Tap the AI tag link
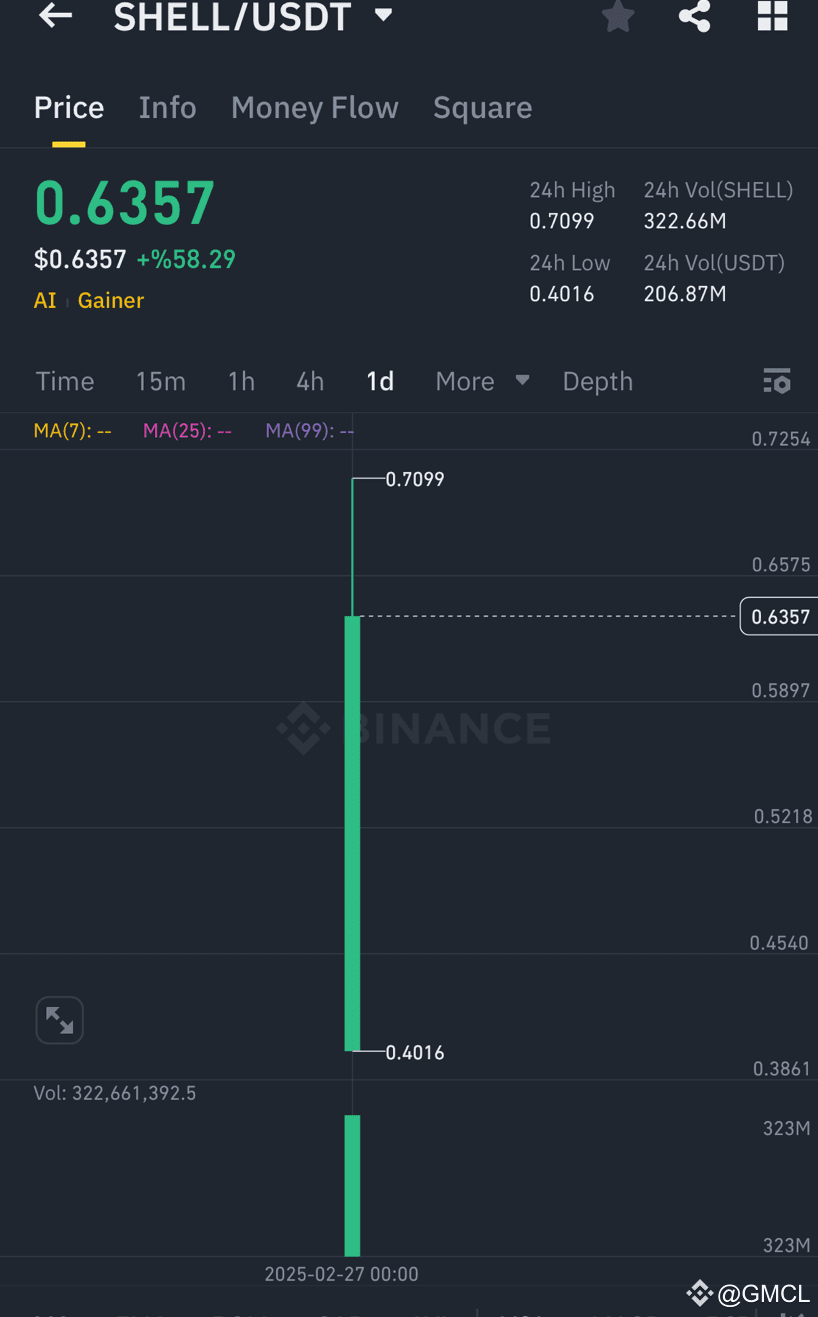The image size is (818, 1317). [x=45, y=300]
